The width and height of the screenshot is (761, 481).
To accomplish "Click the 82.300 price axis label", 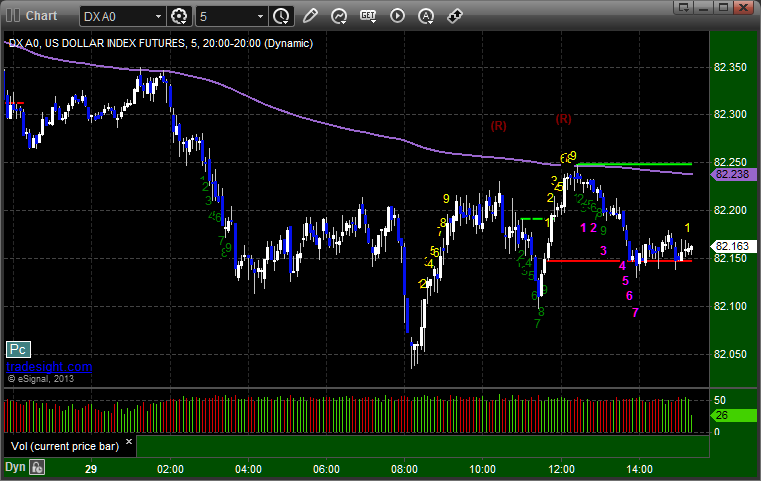I will [730, 115].
